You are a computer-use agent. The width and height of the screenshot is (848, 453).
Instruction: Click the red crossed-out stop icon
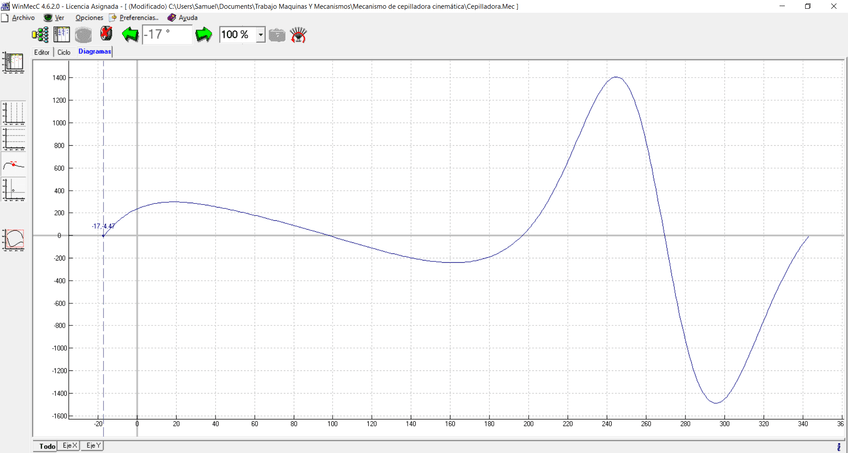(106, 34)
